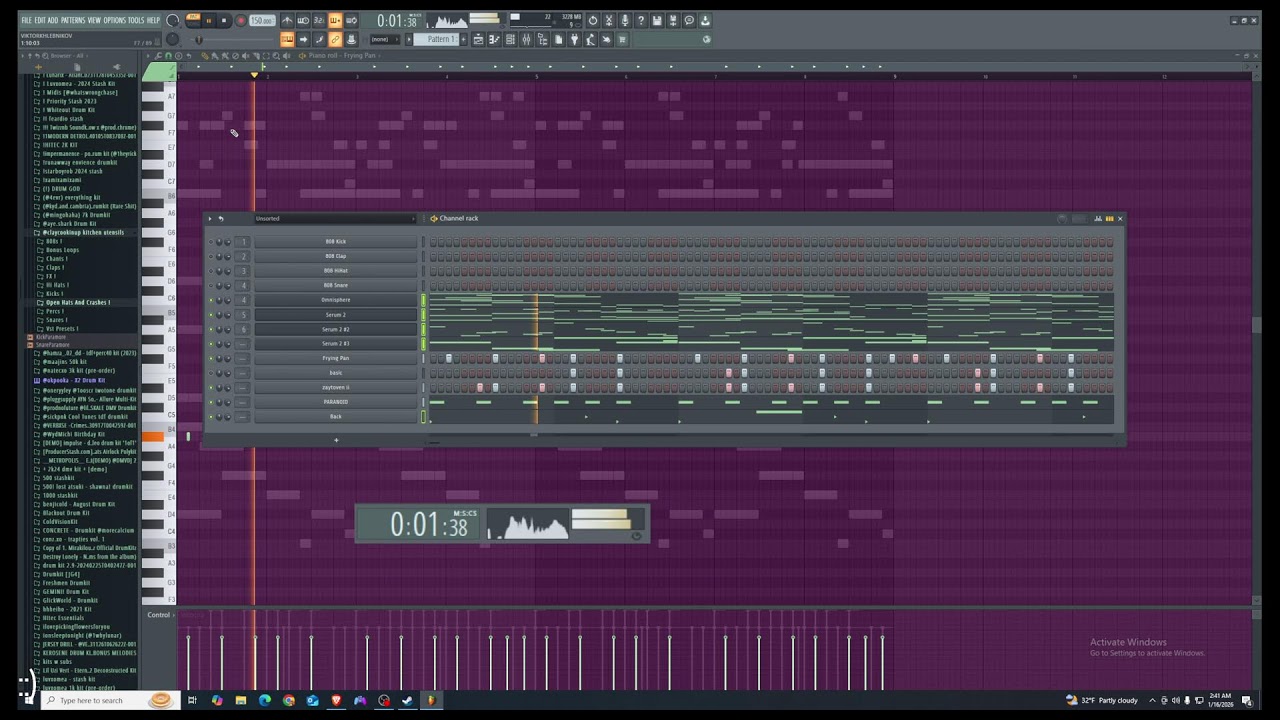
Task: Select the 808 Kick channel button
Action: pyautogui.click(x=335, y=242)
